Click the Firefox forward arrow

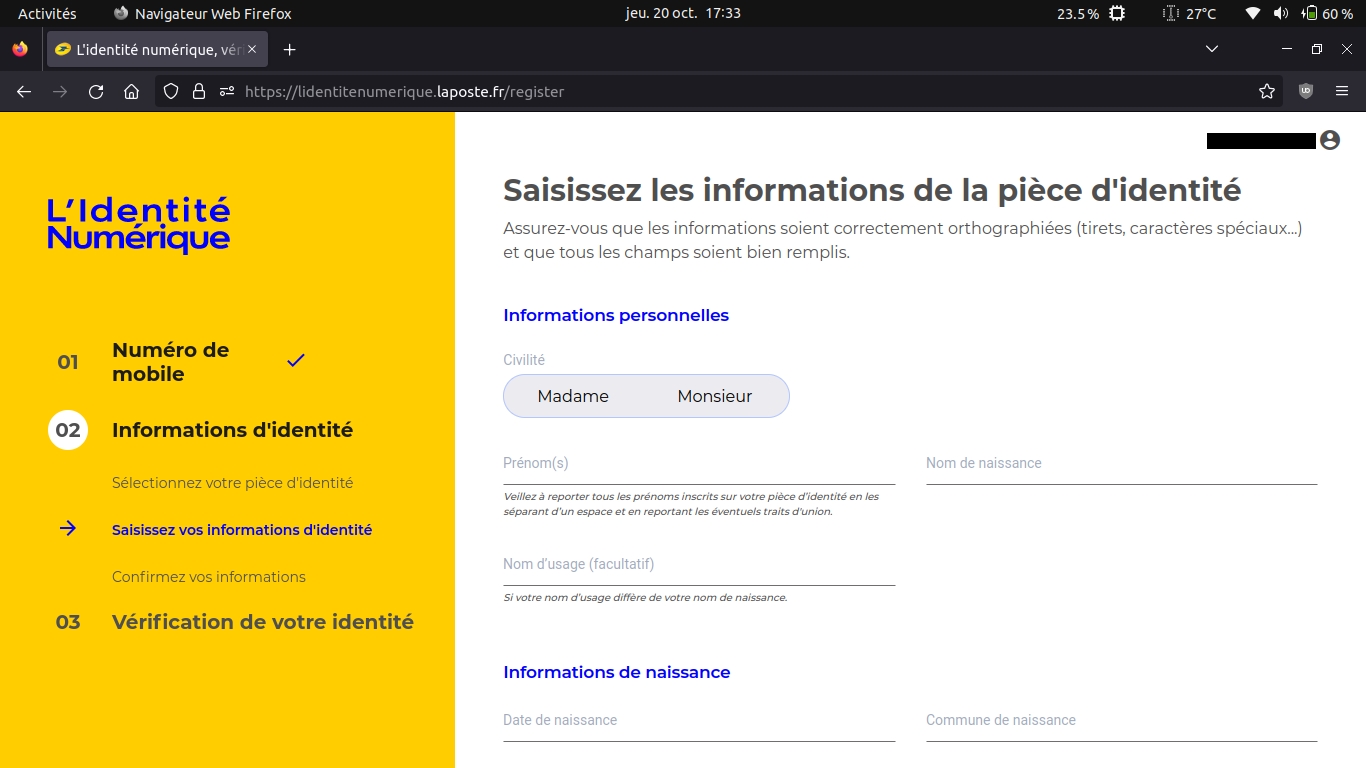(60, 92)
